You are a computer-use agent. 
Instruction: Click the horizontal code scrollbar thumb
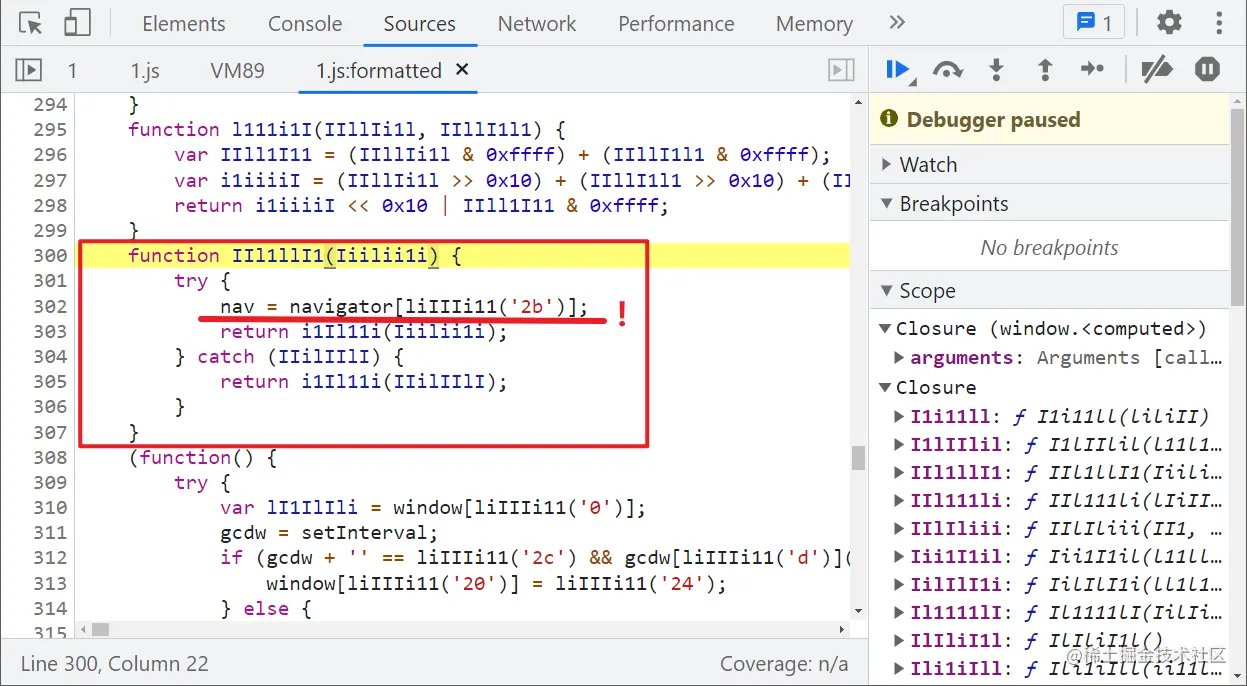coord(100,629)
